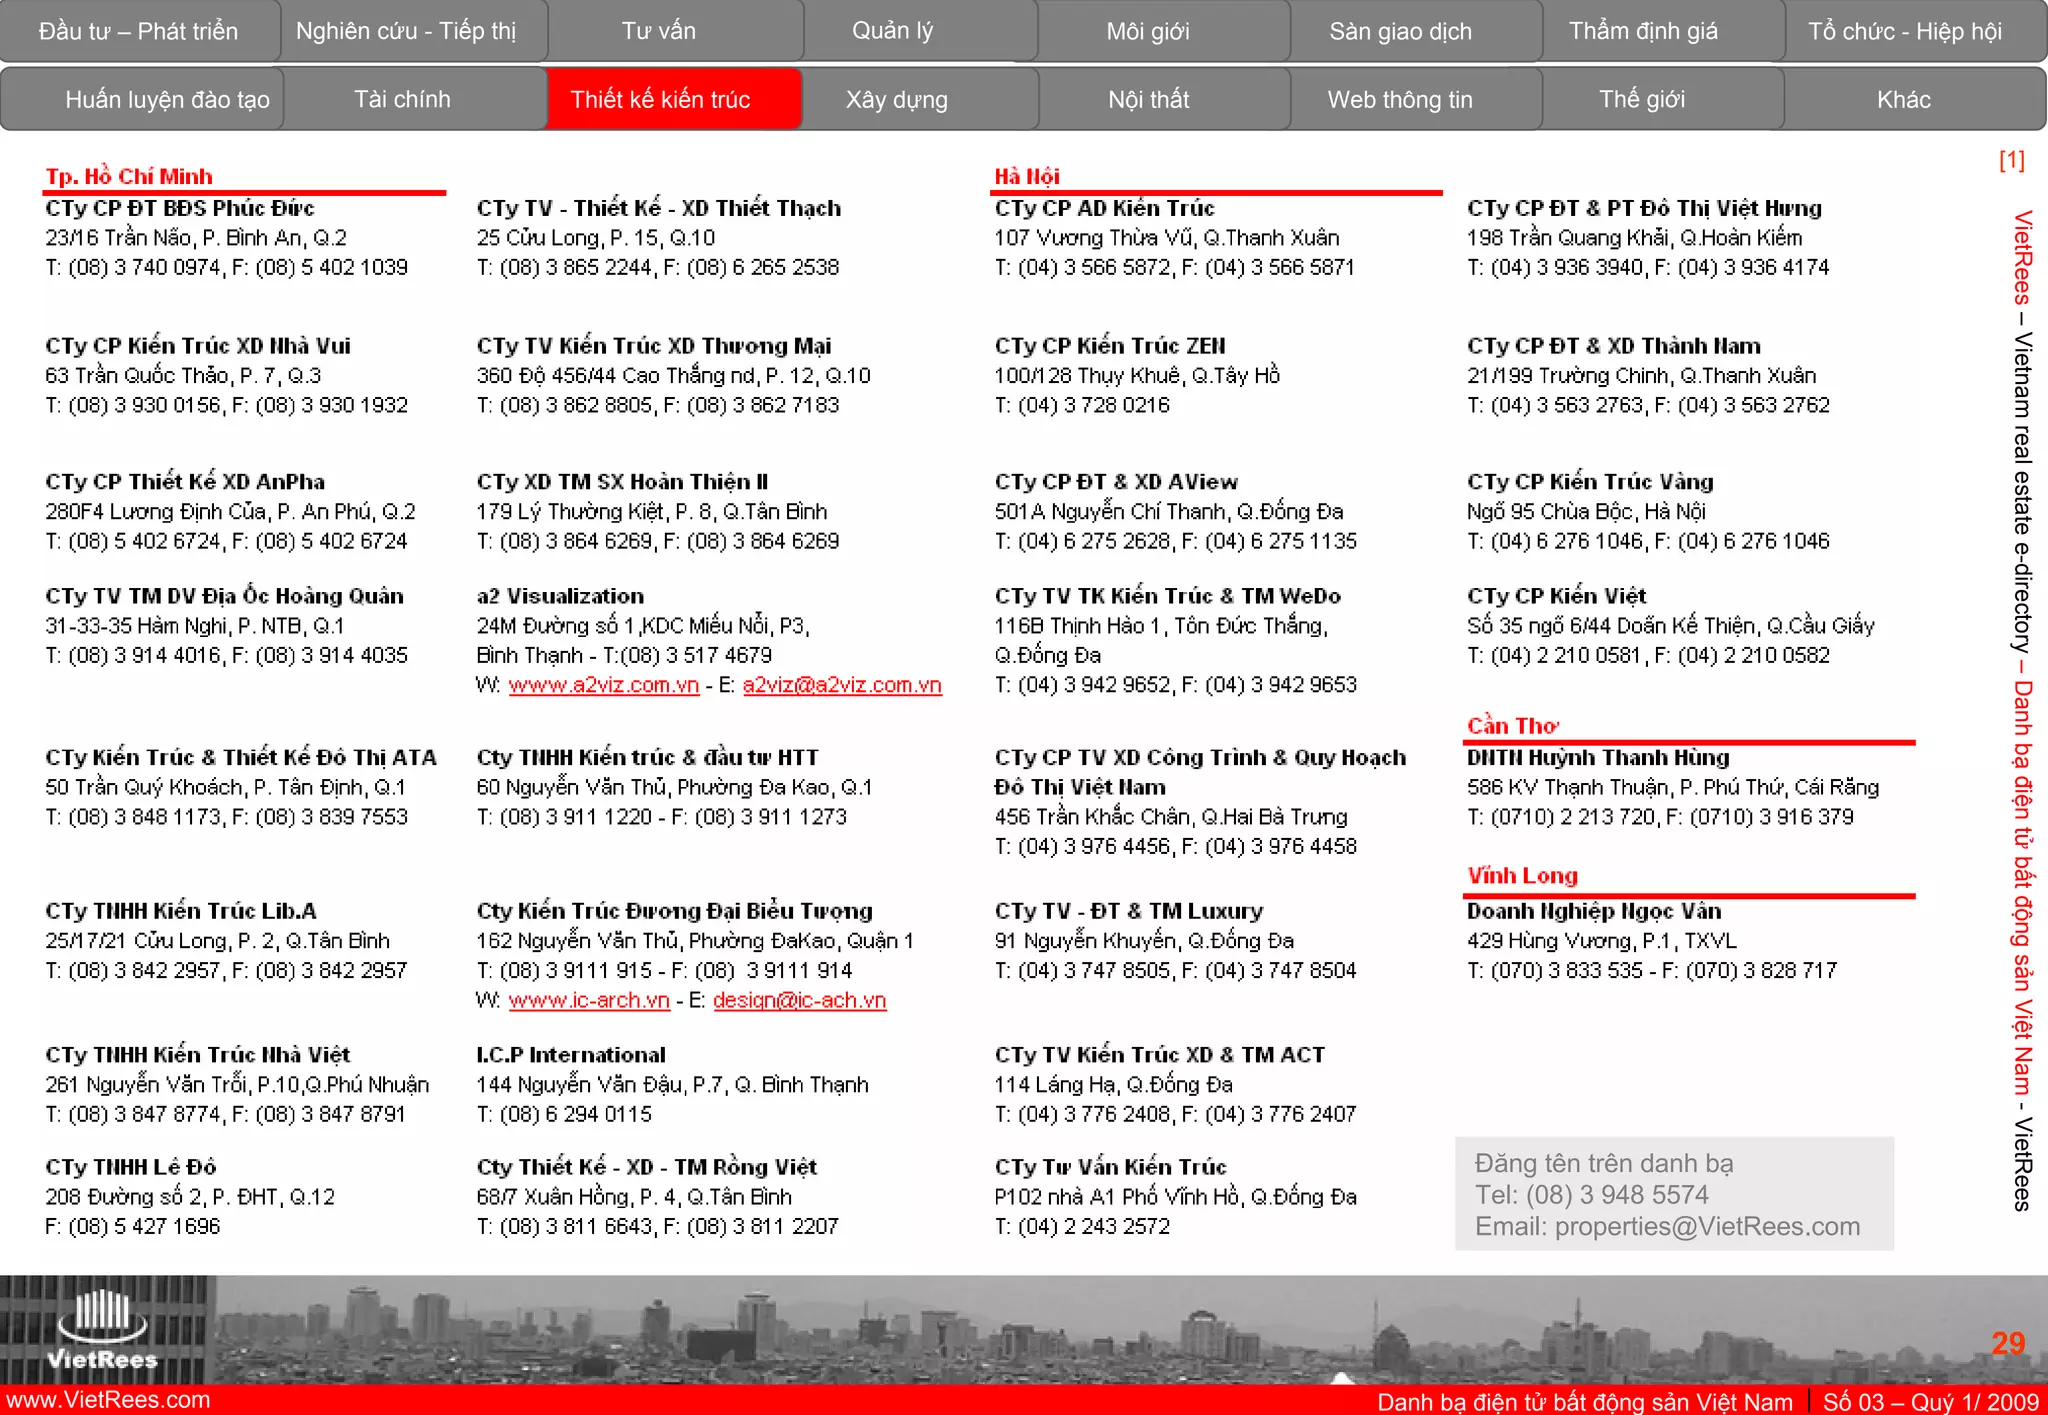The image size is (2048, 1415).
Task: Open the www.ic-arch.vn website link
Action: tap(589, 1000)
